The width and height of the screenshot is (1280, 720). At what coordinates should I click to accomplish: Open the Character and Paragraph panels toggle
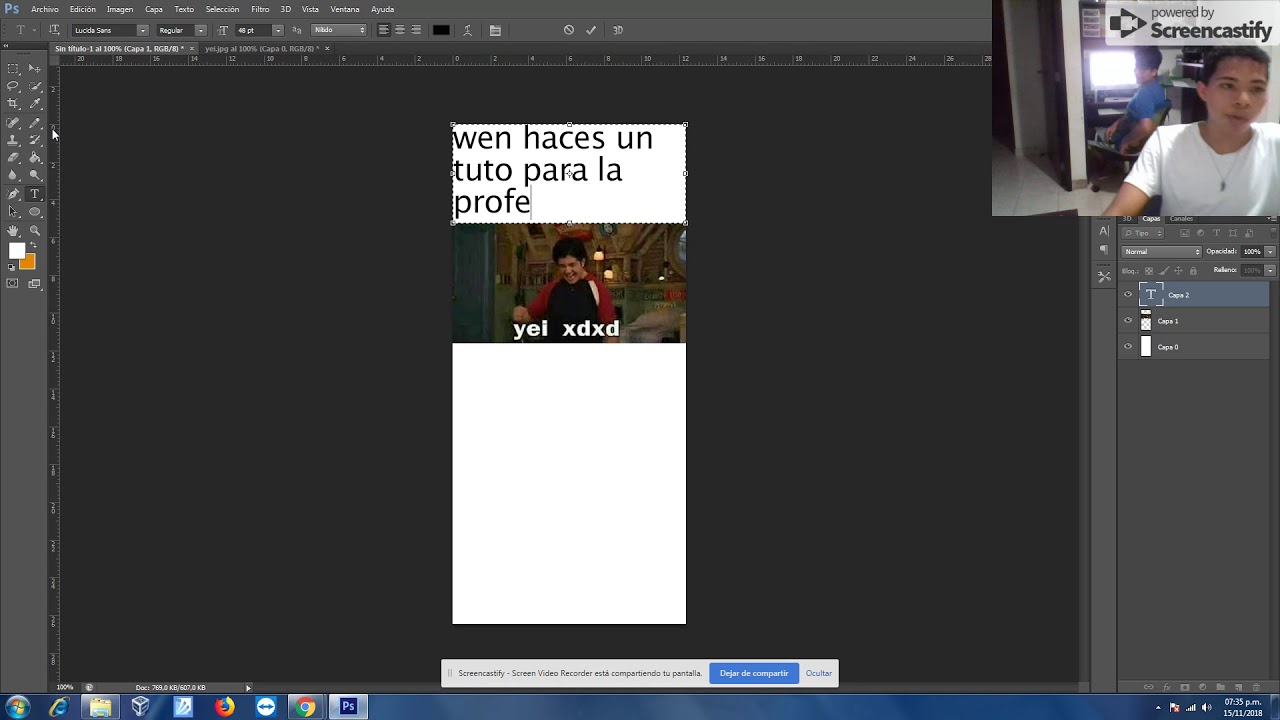click(x=495, y=30)
